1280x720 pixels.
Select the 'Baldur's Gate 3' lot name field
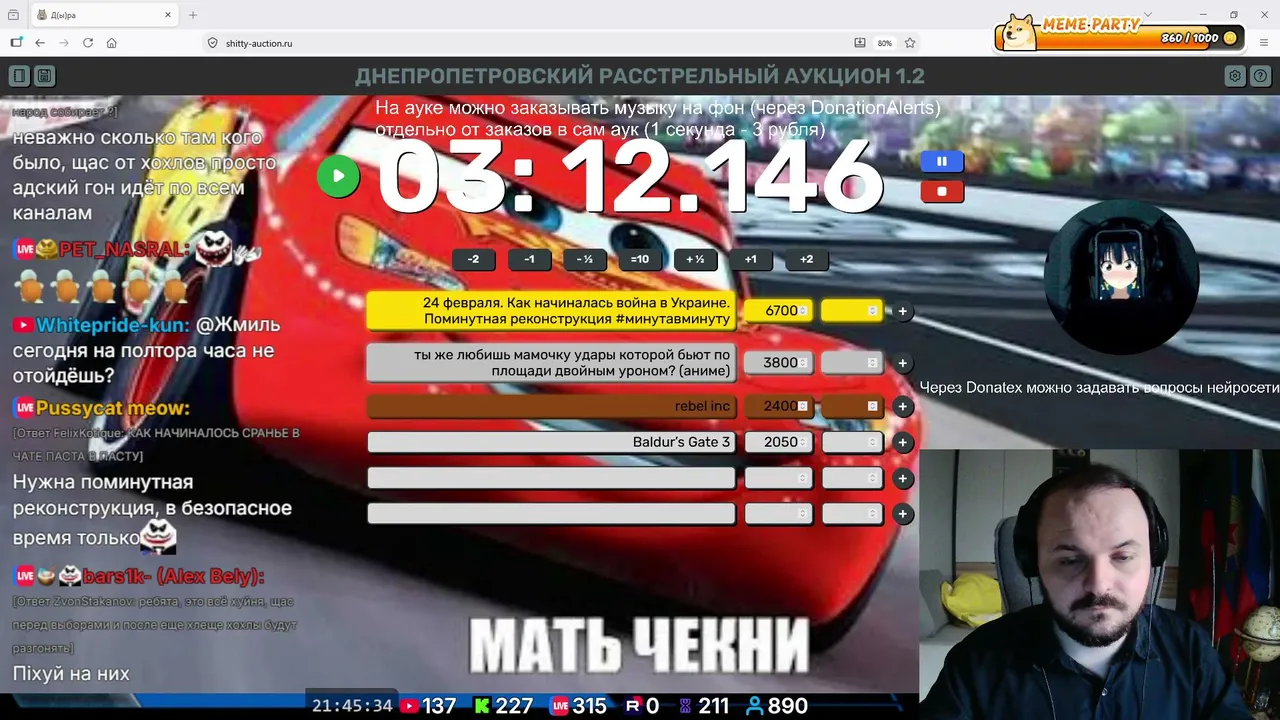551,442
